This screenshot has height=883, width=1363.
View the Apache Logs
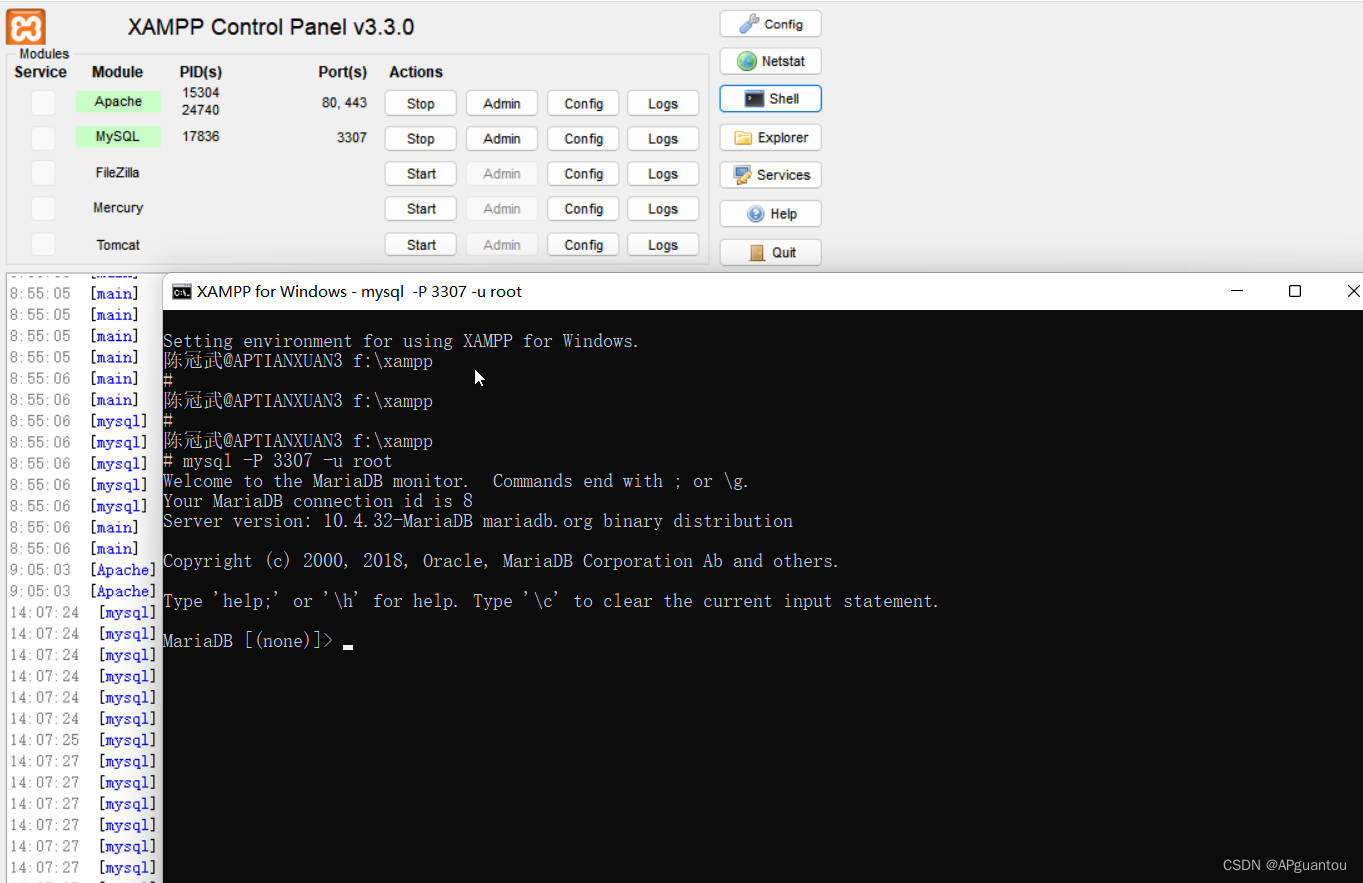(x=662, y=103)
